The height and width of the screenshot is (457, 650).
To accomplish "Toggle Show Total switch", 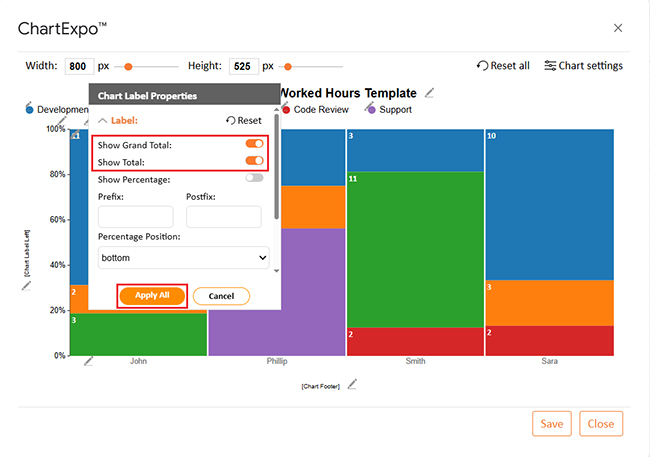I will pyautogui.click(x=254, y=160).
